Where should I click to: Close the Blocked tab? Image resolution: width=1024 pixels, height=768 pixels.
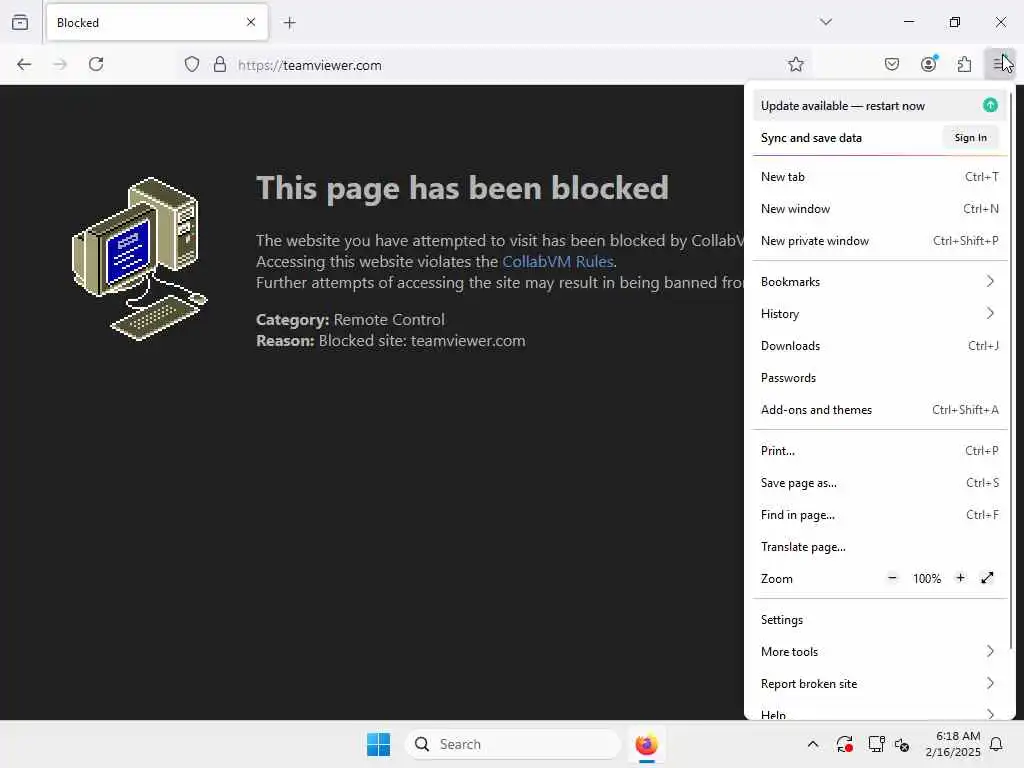click(x=251, y=22)
